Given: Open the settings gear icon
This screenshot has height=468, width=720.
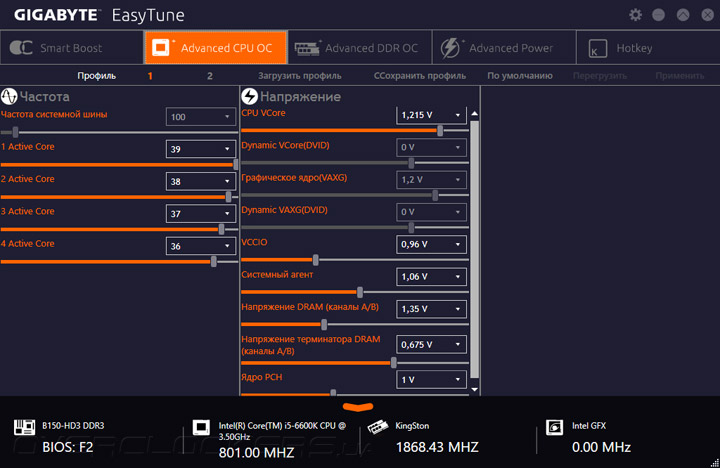Looking at the screenshot, I should coord(635,15).
